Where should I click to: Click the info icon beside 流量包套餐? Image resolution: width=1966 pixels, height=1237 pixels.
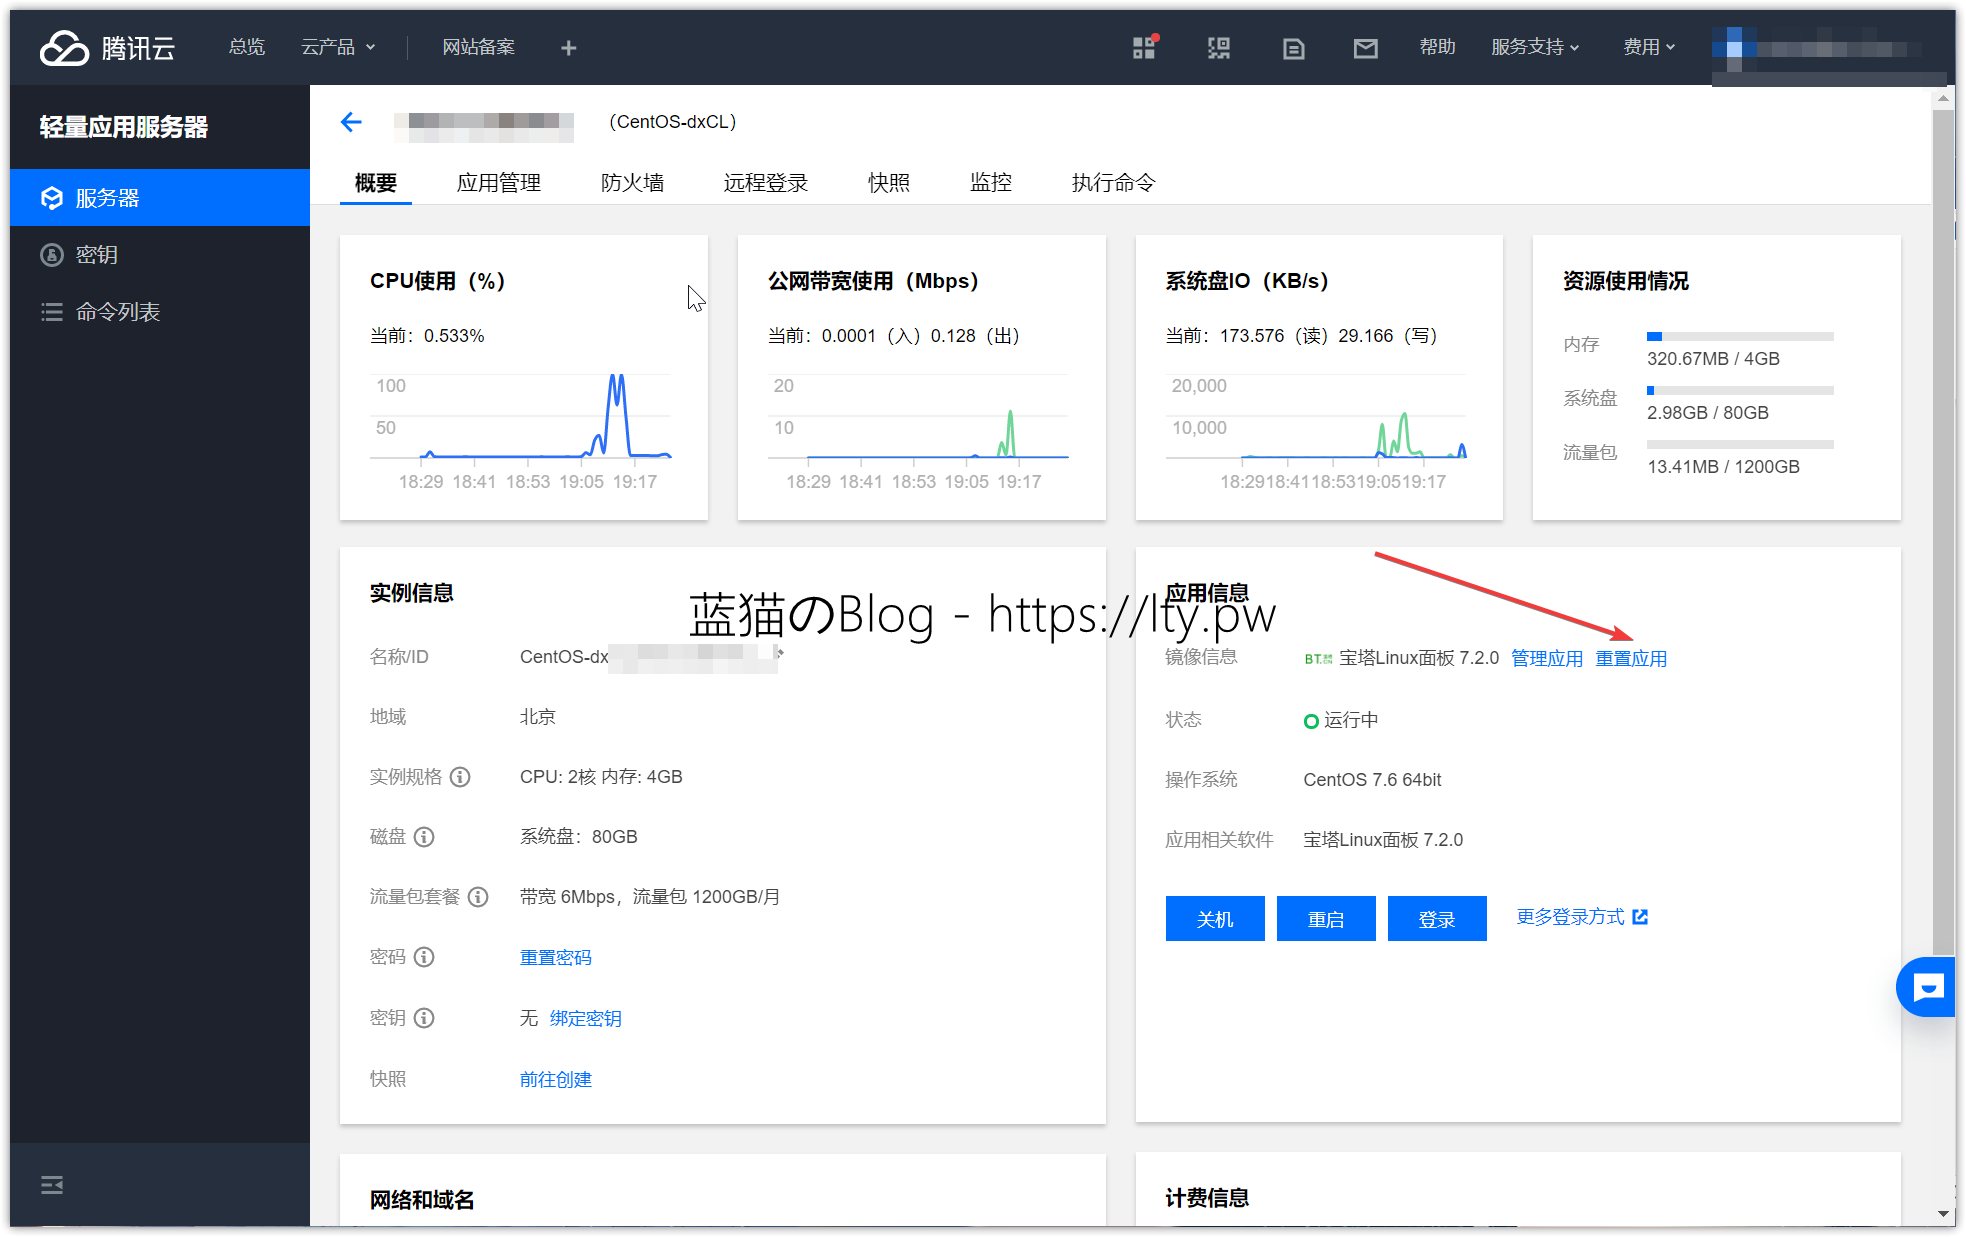478,897
